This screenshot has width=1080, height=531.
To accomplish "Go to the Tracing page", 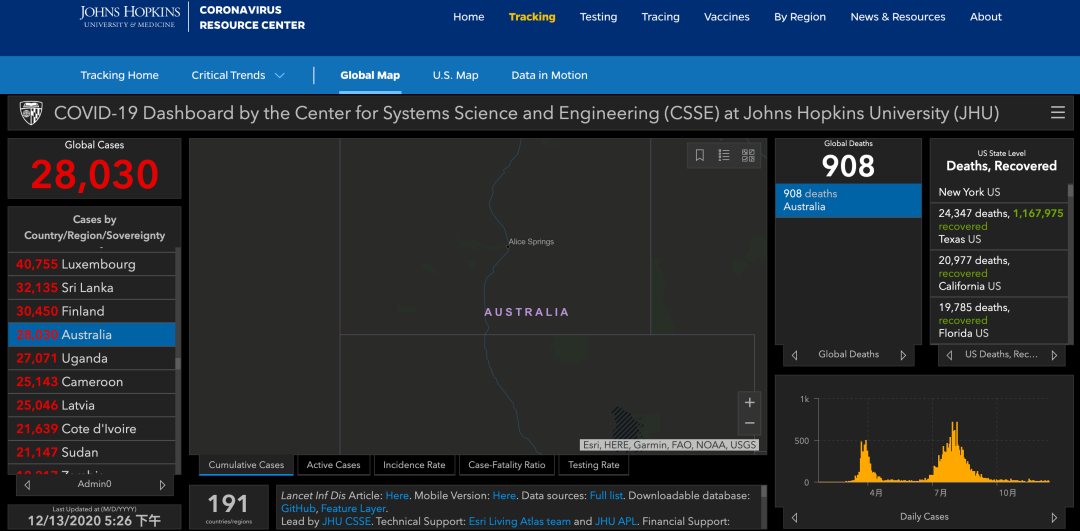I will pyautogui.click(x=661, y=17).
